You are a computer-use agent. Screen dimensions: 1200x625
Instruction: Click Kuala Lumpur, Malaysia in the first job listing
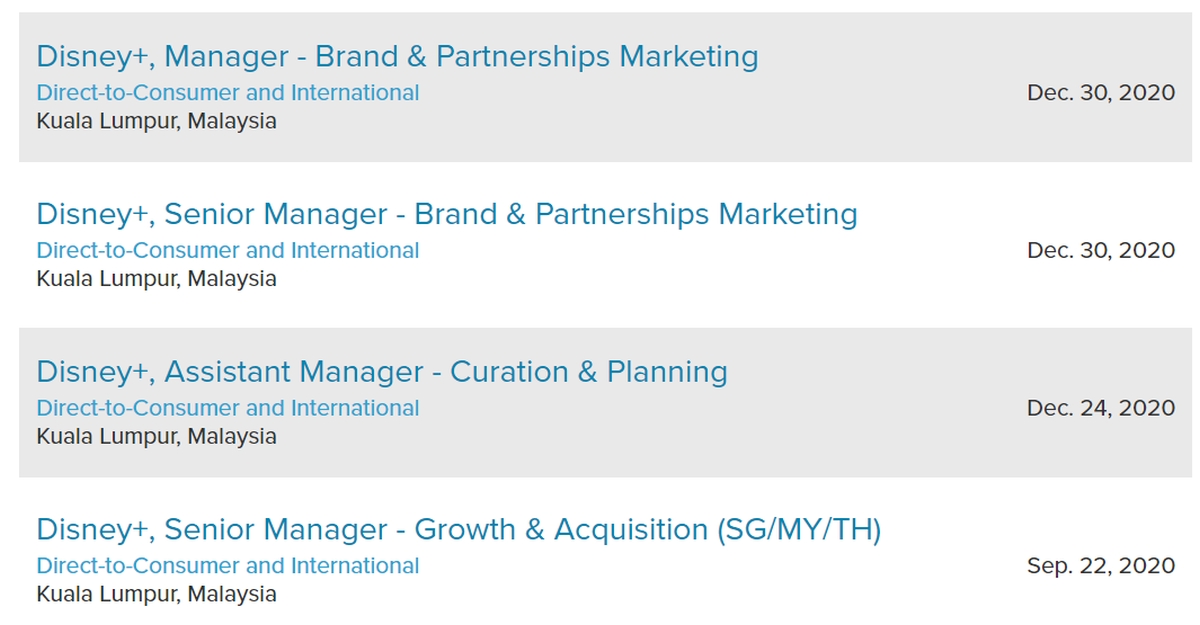(156, 121)
